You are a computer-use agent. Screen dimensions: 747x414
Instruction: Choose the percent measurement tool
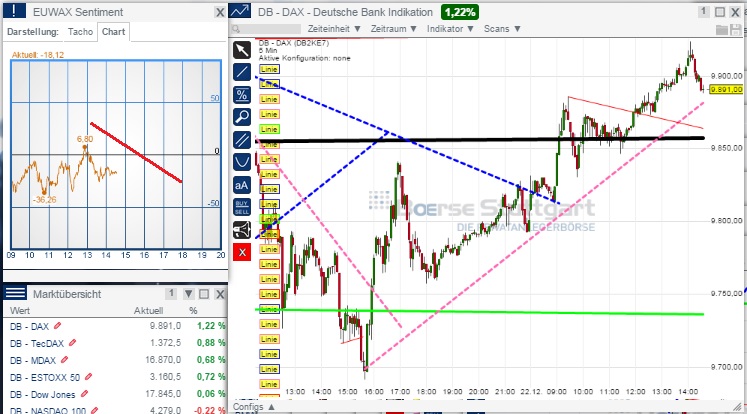click(x=241, y=95)
